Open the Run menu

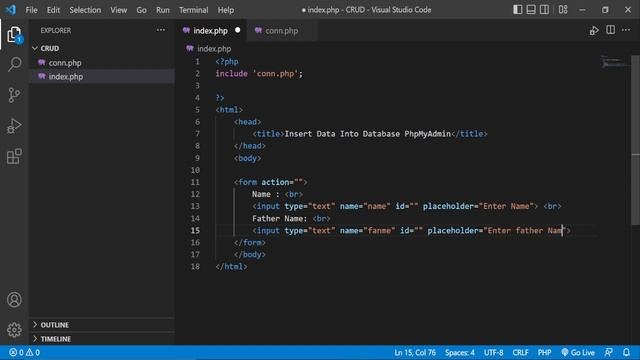click(162, 10)
